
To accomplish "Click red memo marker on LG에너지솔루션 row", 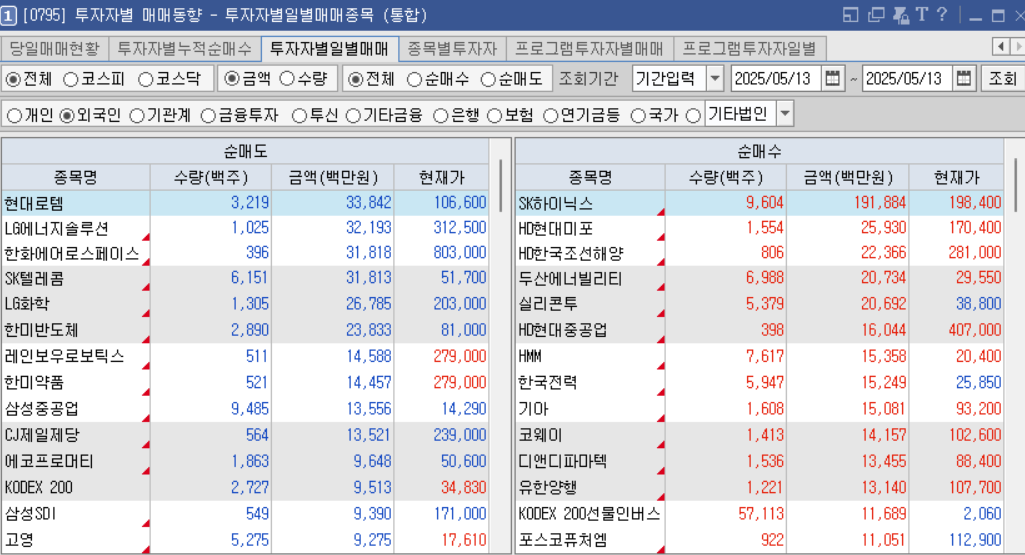I will [146, 237].
